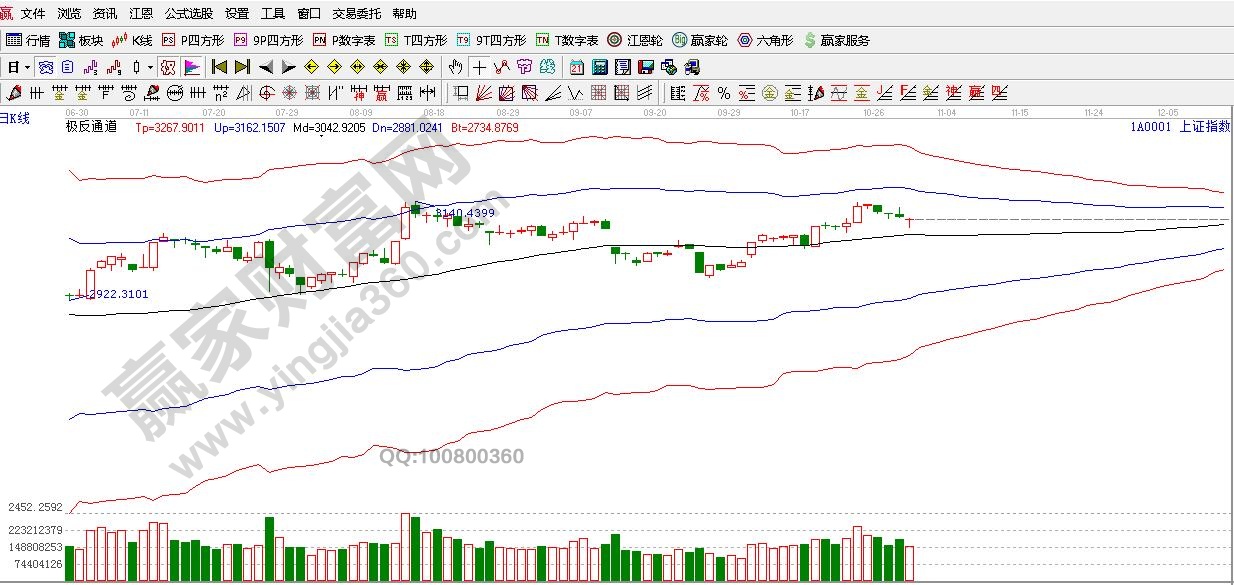Toggle the magnifier-style chart view icon

(x=46, y=67)
